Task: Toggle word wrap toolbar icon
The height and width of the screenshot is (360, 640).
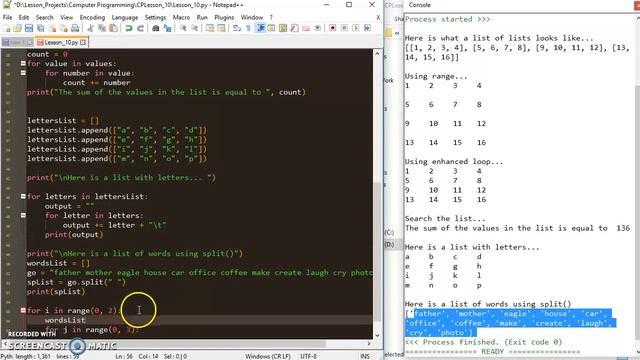Action: tap(237, 28)
